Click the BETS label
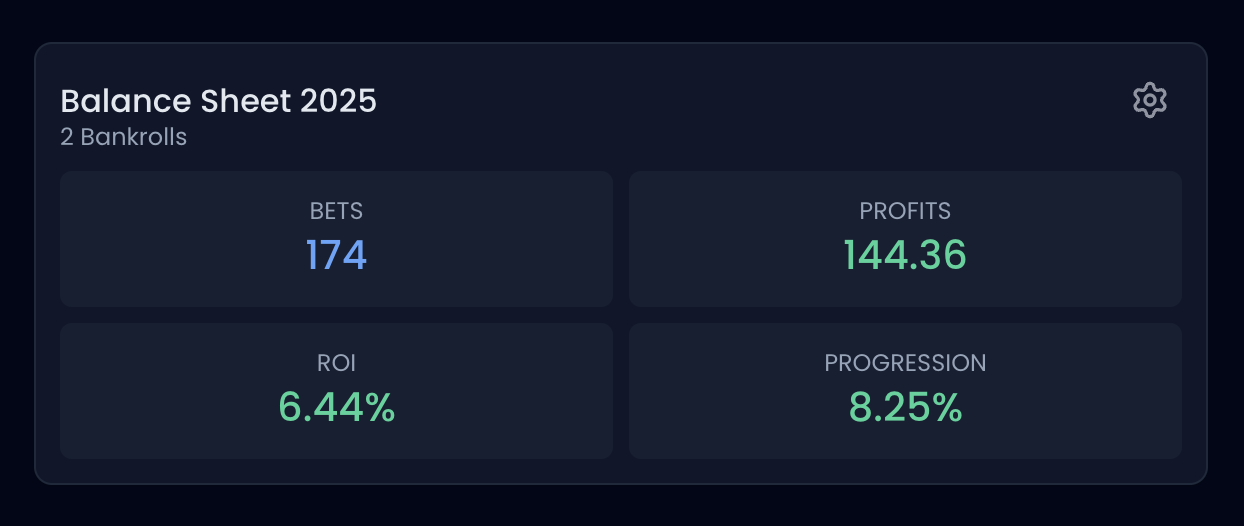Image resolution: width=1244 pixels, height=526 pixels. coord(336,211)
